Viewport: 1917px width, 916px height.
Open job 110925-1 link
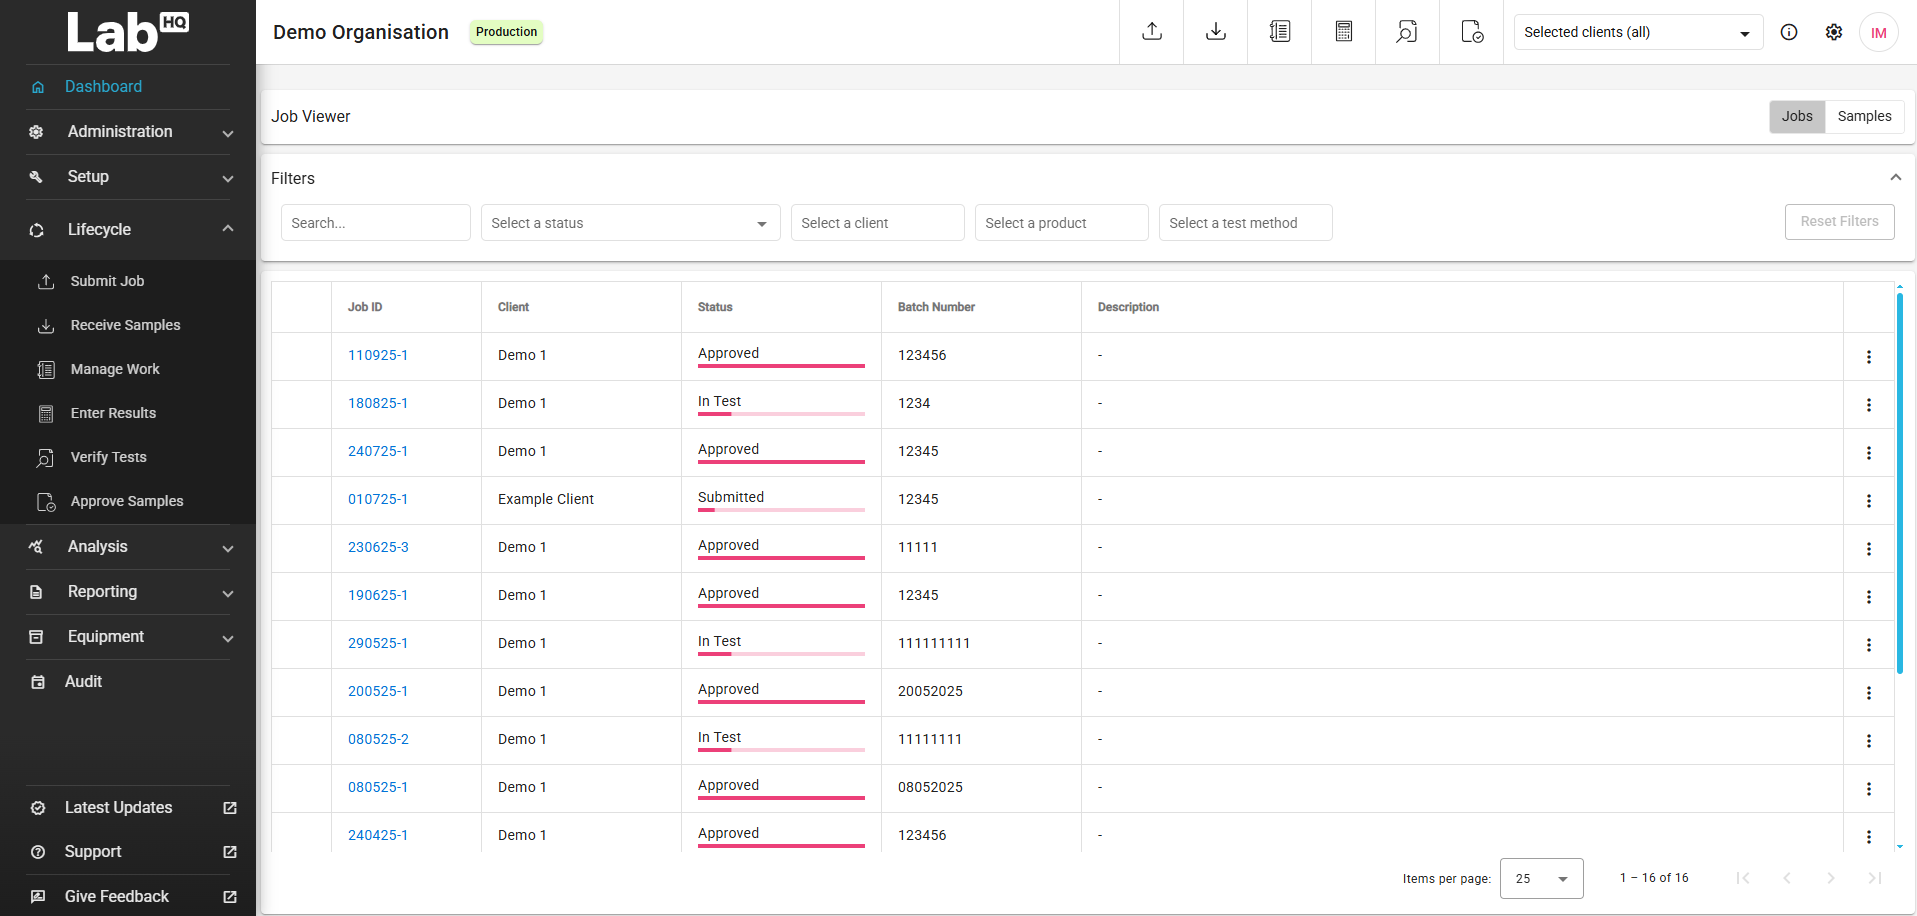(378, 355)
